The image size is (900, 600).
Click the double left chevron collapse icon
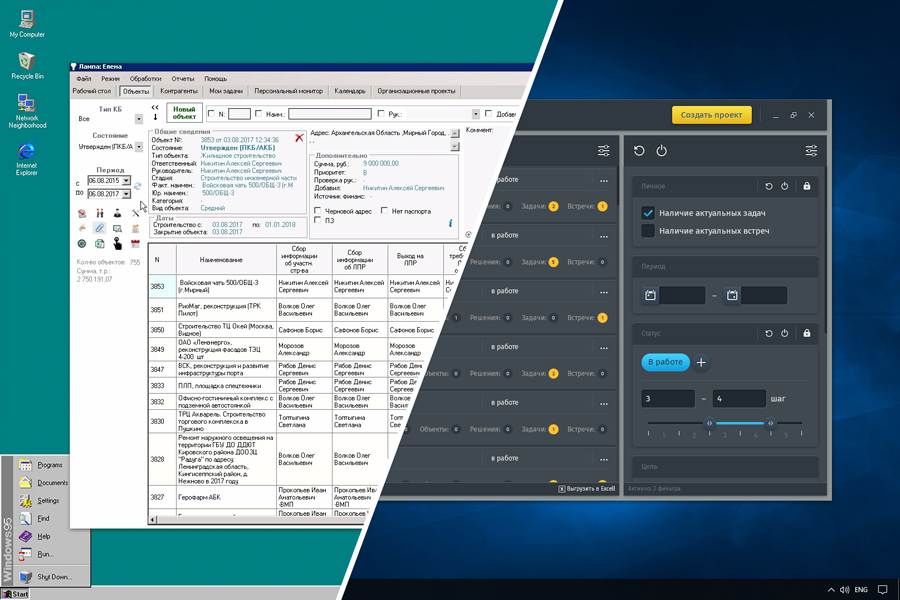(x=155, y=107)
